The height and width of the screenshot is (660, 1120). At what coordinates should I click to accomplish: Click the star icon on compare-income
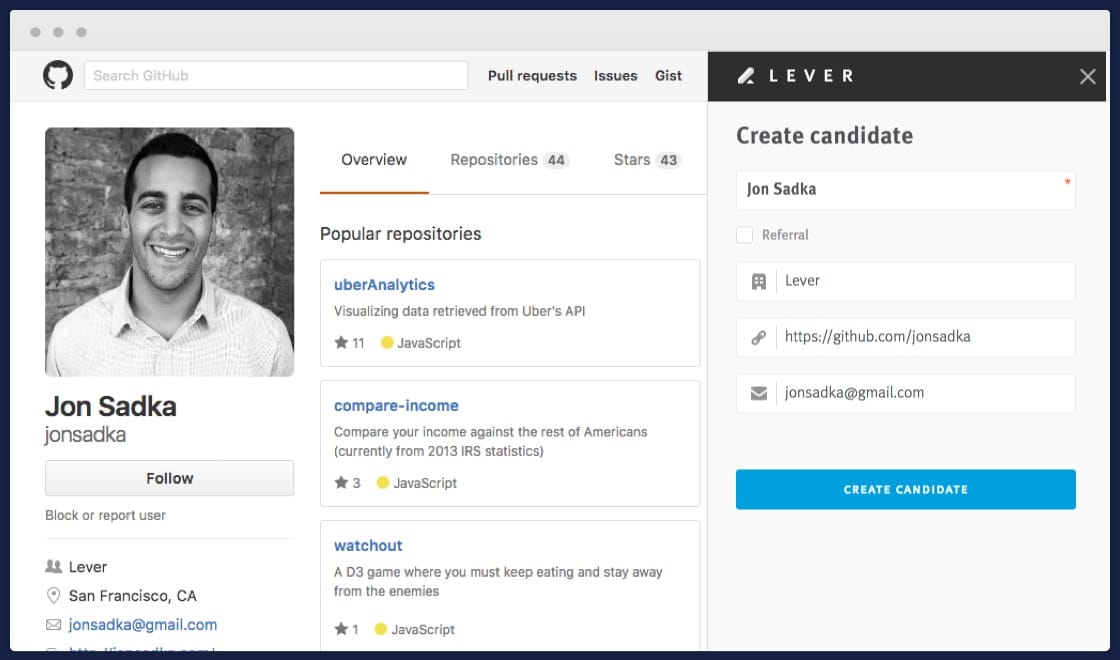pos(341,482)
